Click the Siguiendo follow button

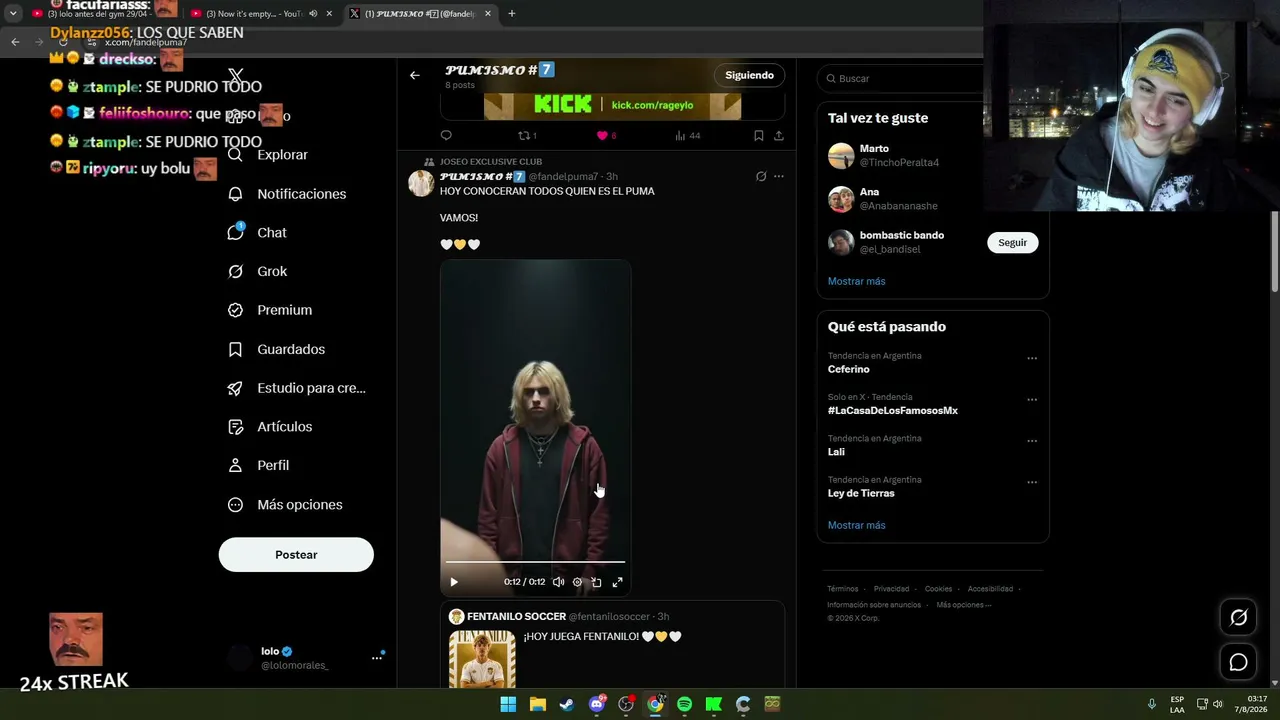(x=750, y=75)
